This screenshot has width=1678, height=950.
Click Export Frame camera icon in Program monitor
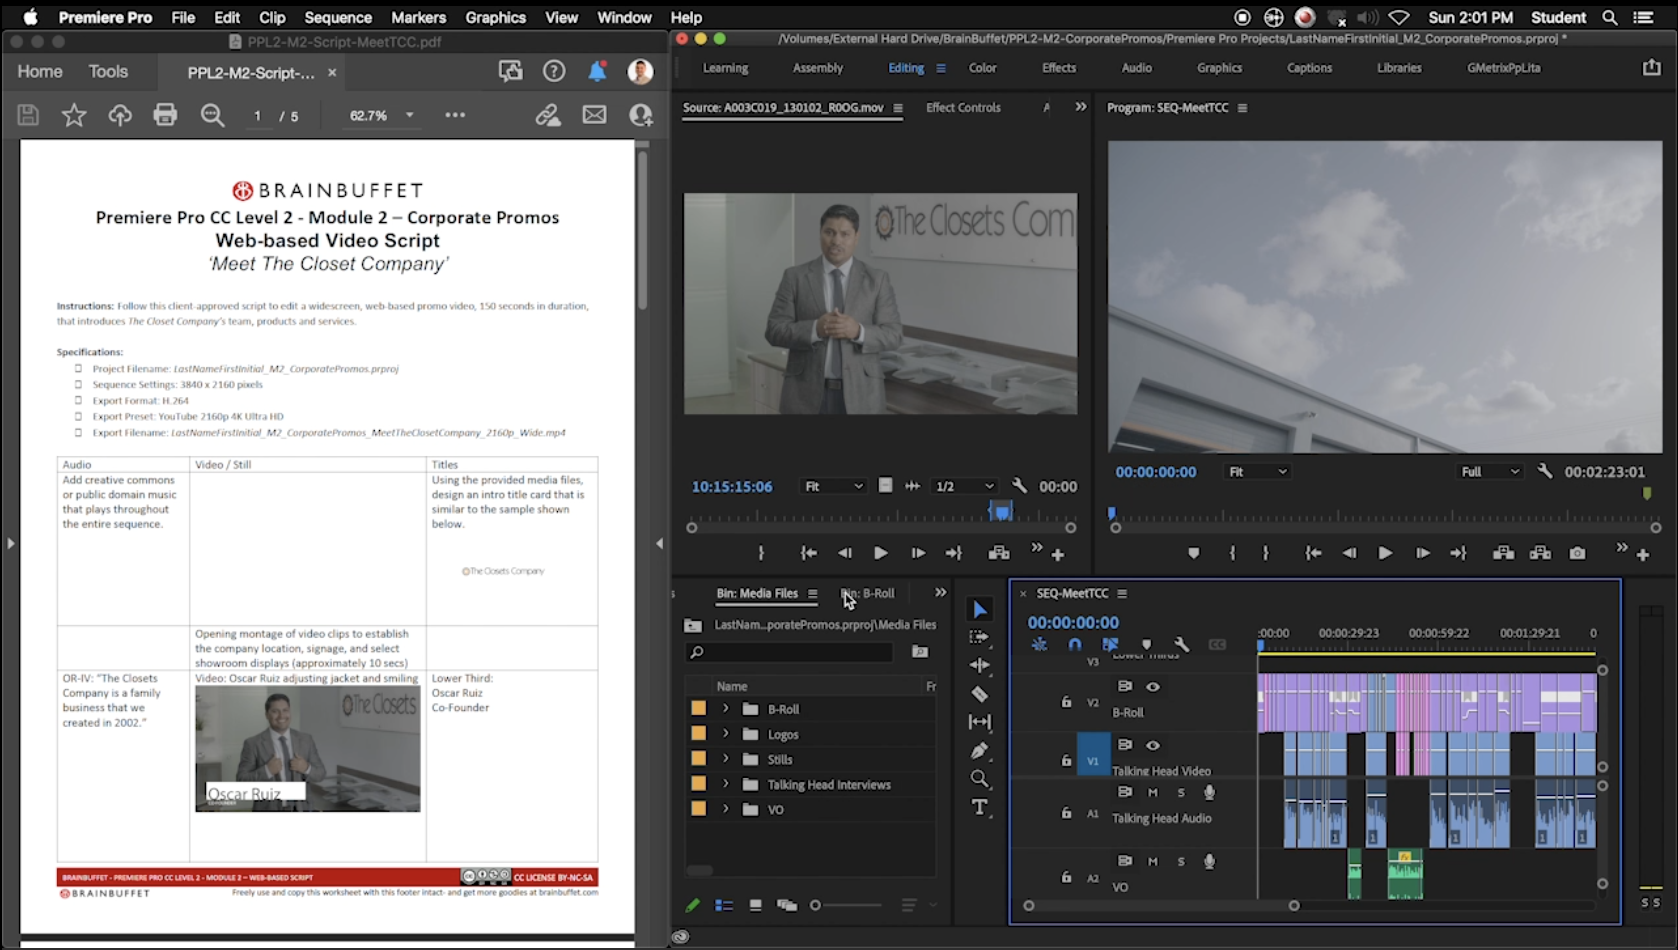1577,553
